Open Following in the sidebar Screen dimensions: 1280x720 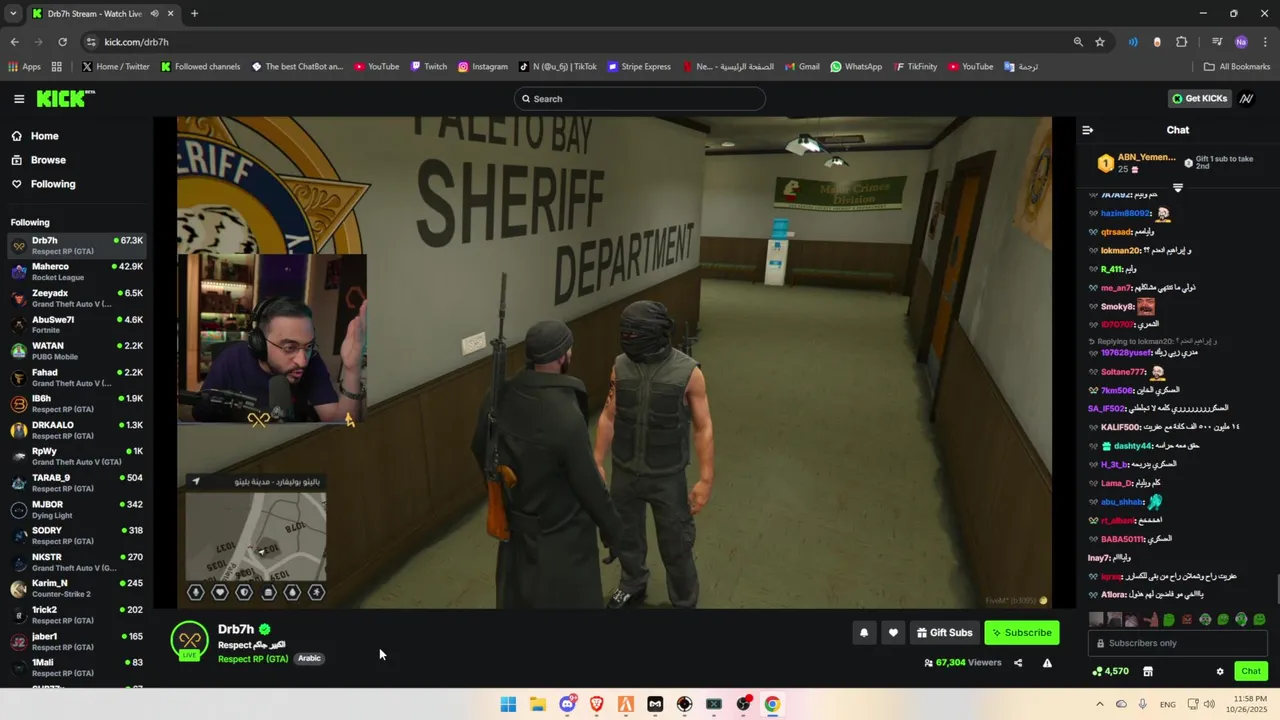point(52,184)
